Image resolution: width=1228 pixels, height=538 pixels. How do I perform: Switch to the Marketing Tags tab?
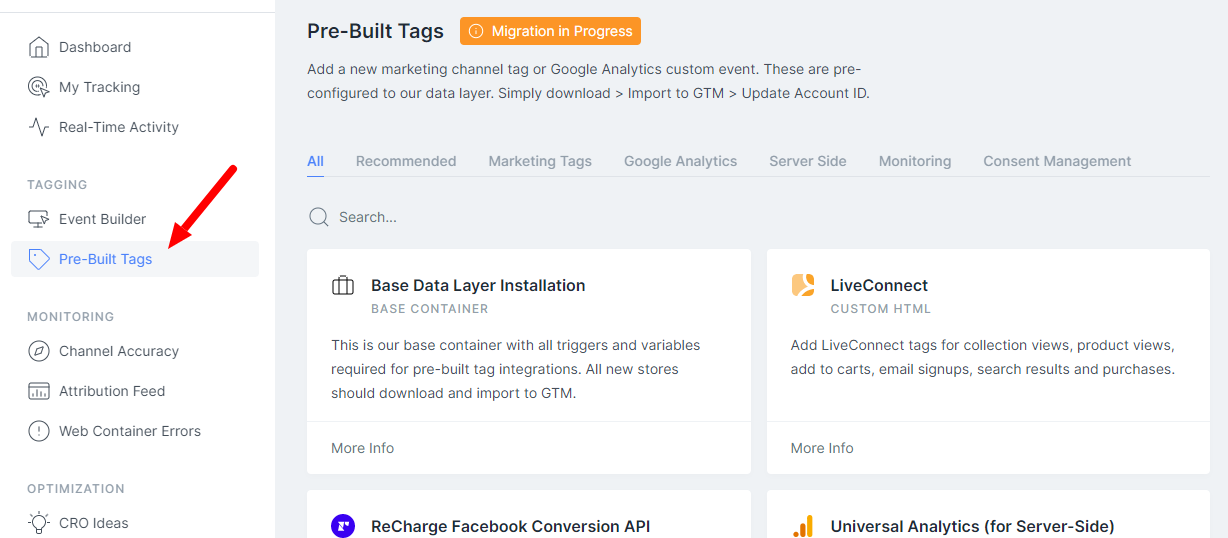click(540, 161)
